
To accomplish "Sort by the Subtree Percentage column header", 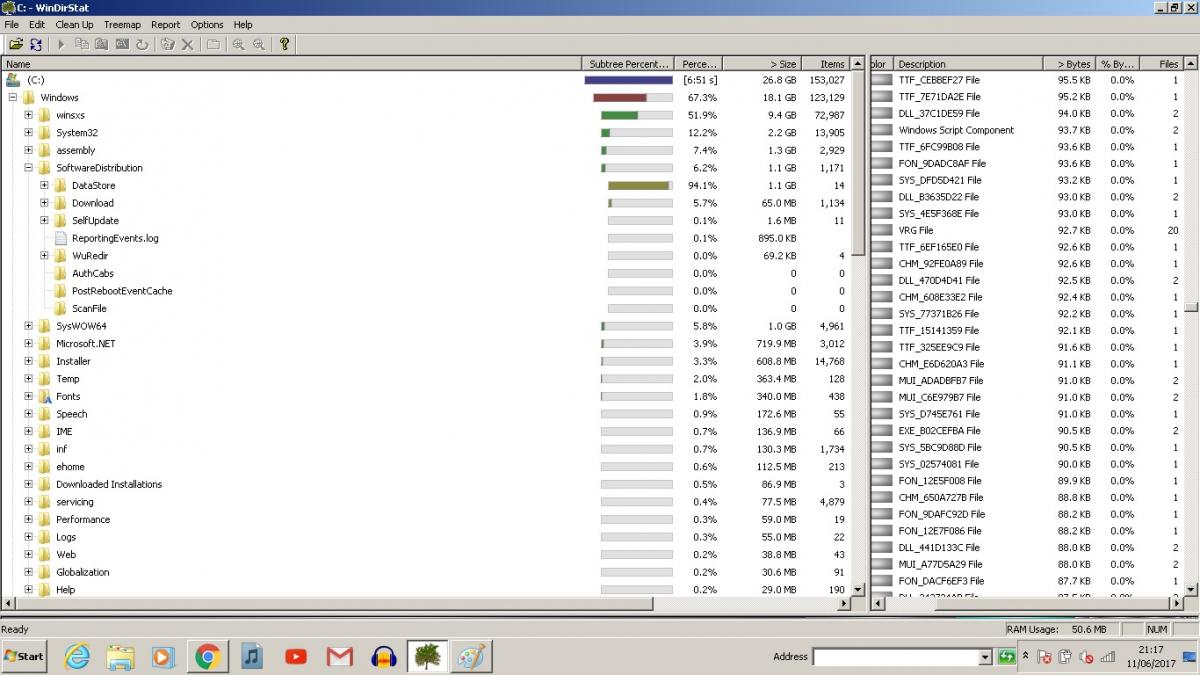I will (629, 64).
